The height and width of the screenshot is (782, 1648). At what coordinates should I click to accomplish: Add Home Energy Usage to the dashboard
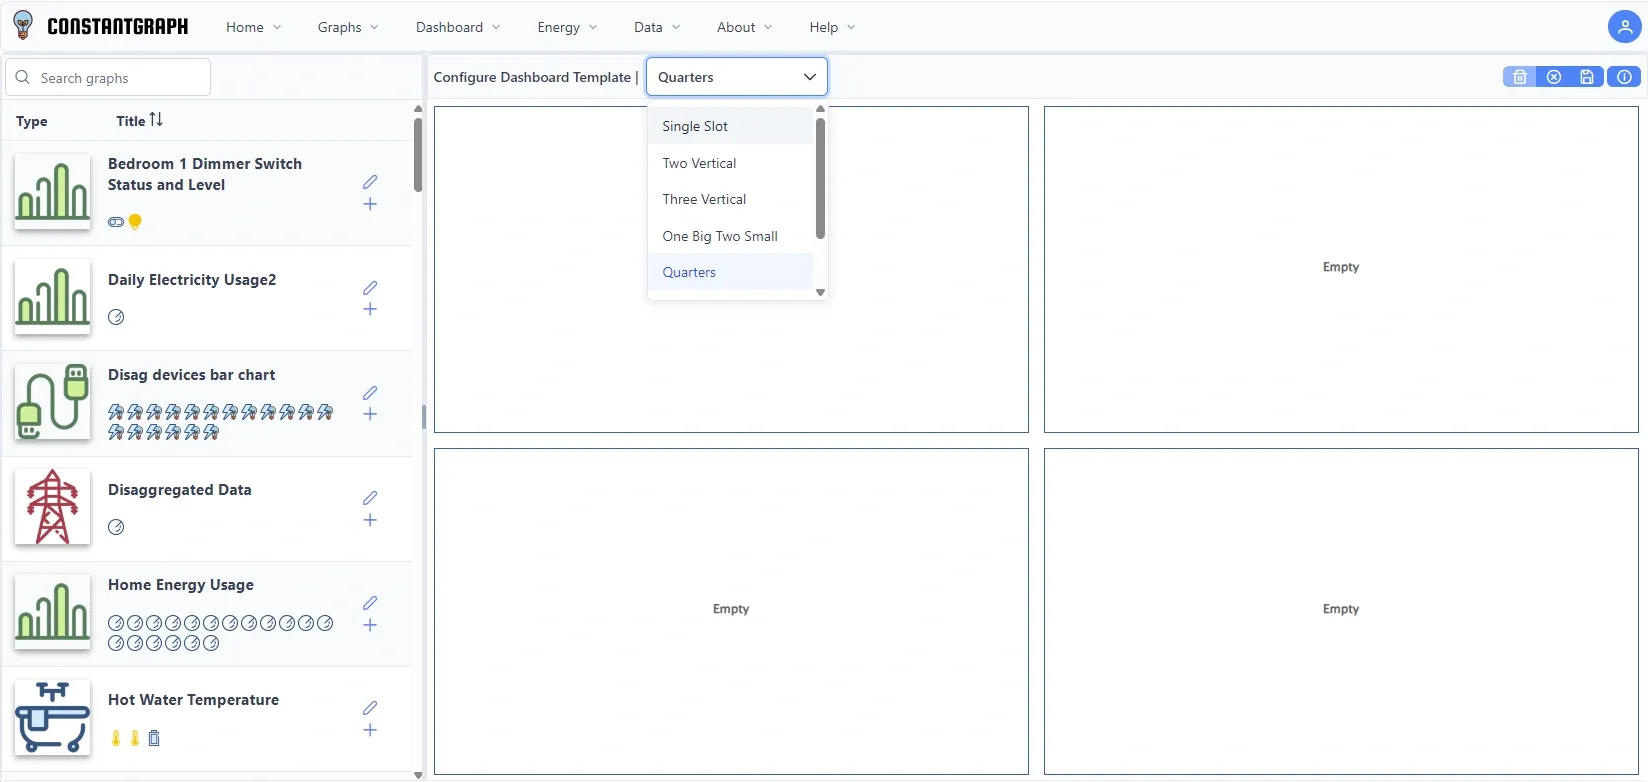click(x=370, y=625)
